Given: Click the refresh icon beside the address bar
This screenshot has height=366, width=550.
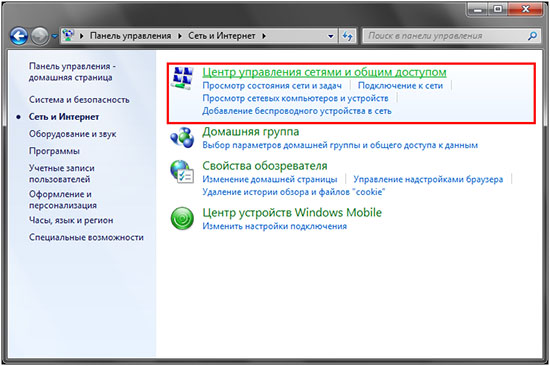Looking at the screenshot, I should (347, 36).
